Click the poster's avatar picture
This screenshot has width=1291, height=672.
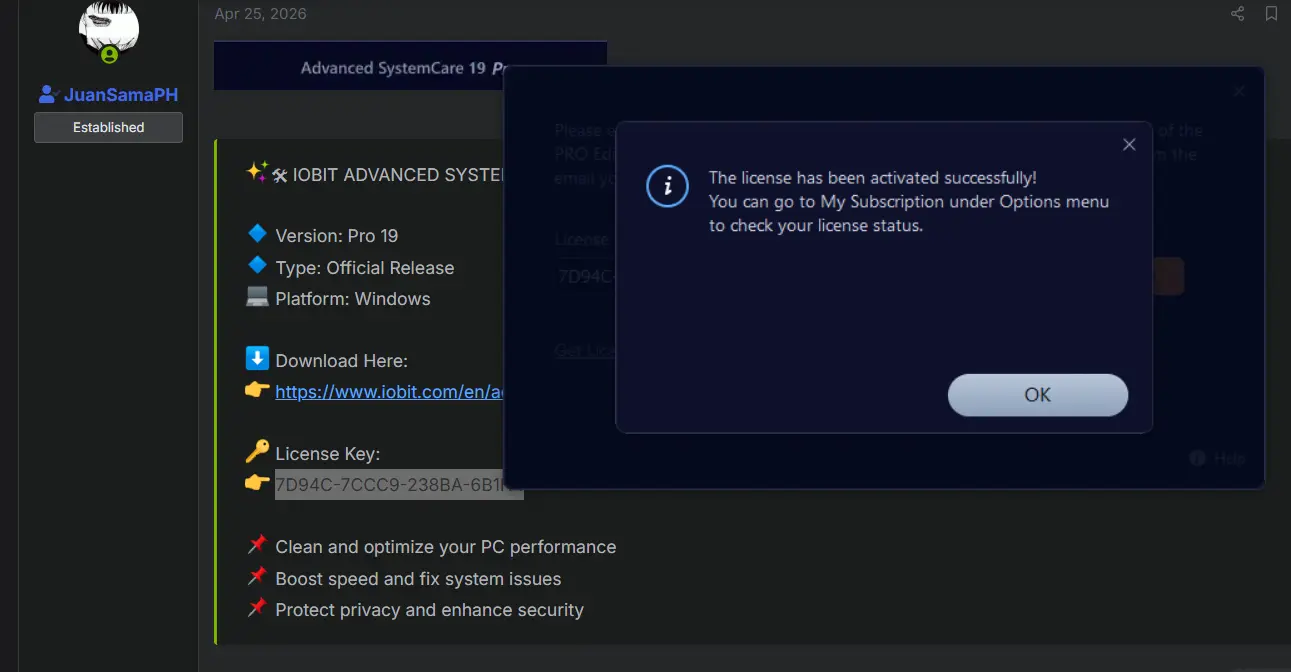pyautogui.click(x=109, y=28)
